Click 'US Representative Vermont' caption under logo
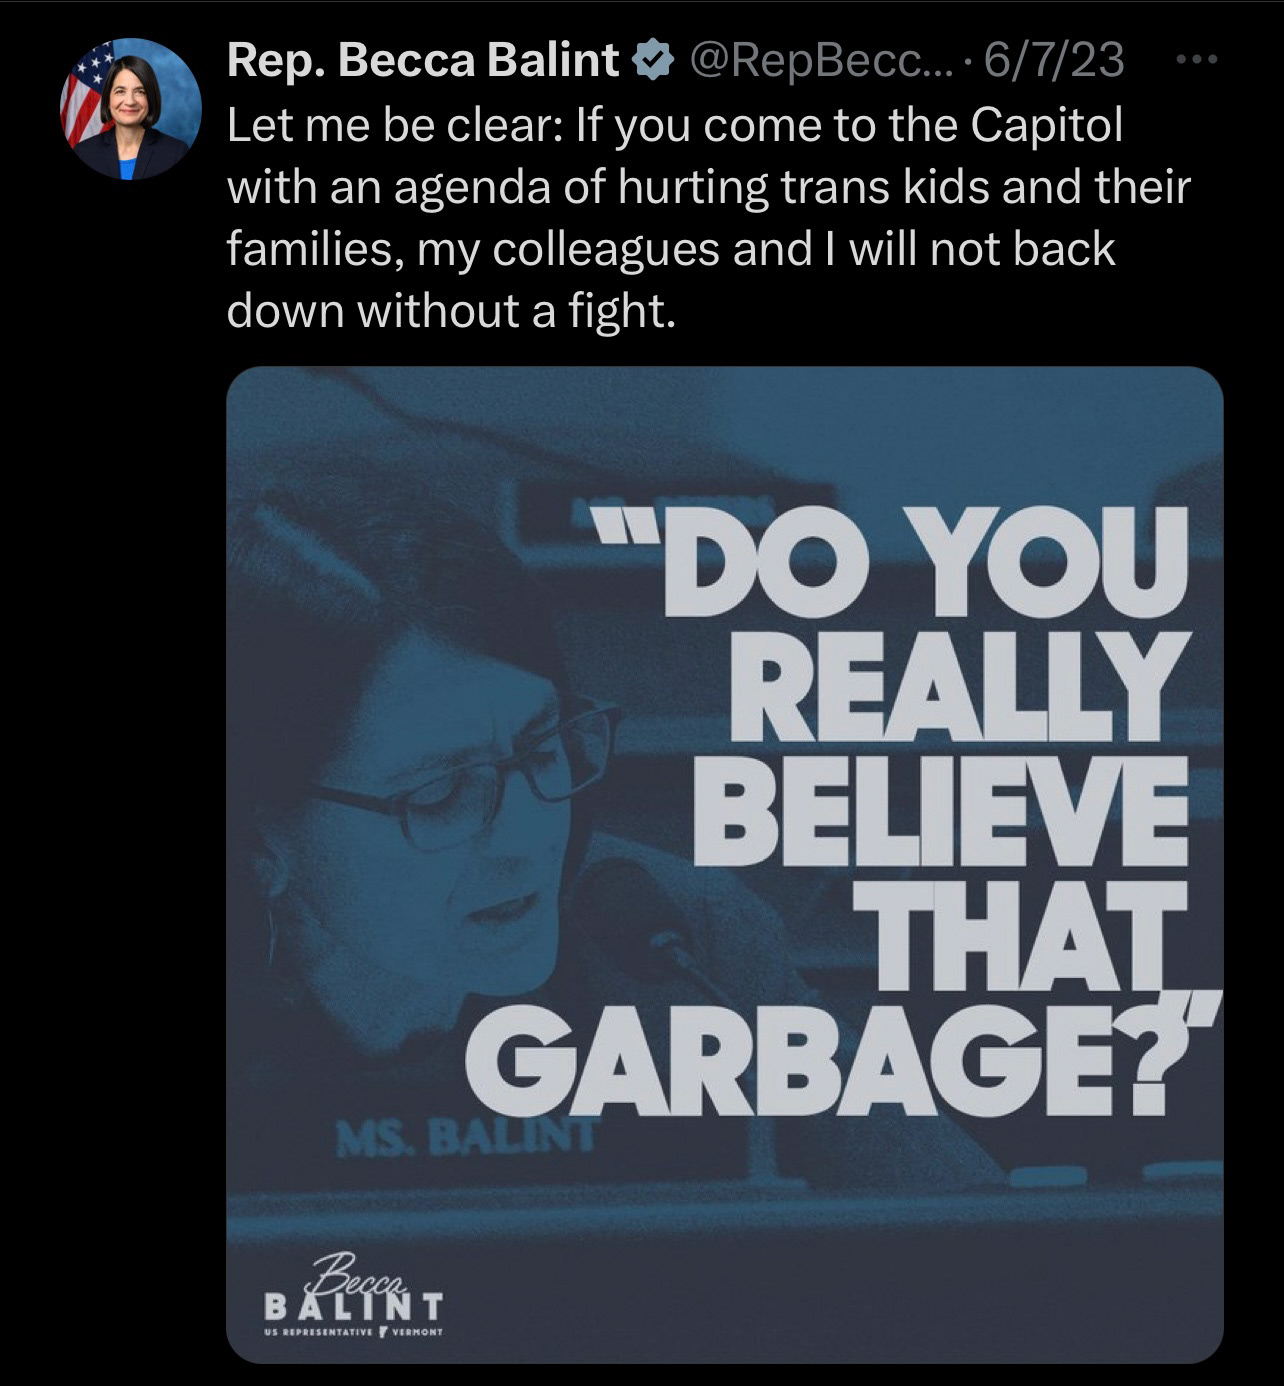Viewport: 1284px width, 1386px height. (350, 1333)
